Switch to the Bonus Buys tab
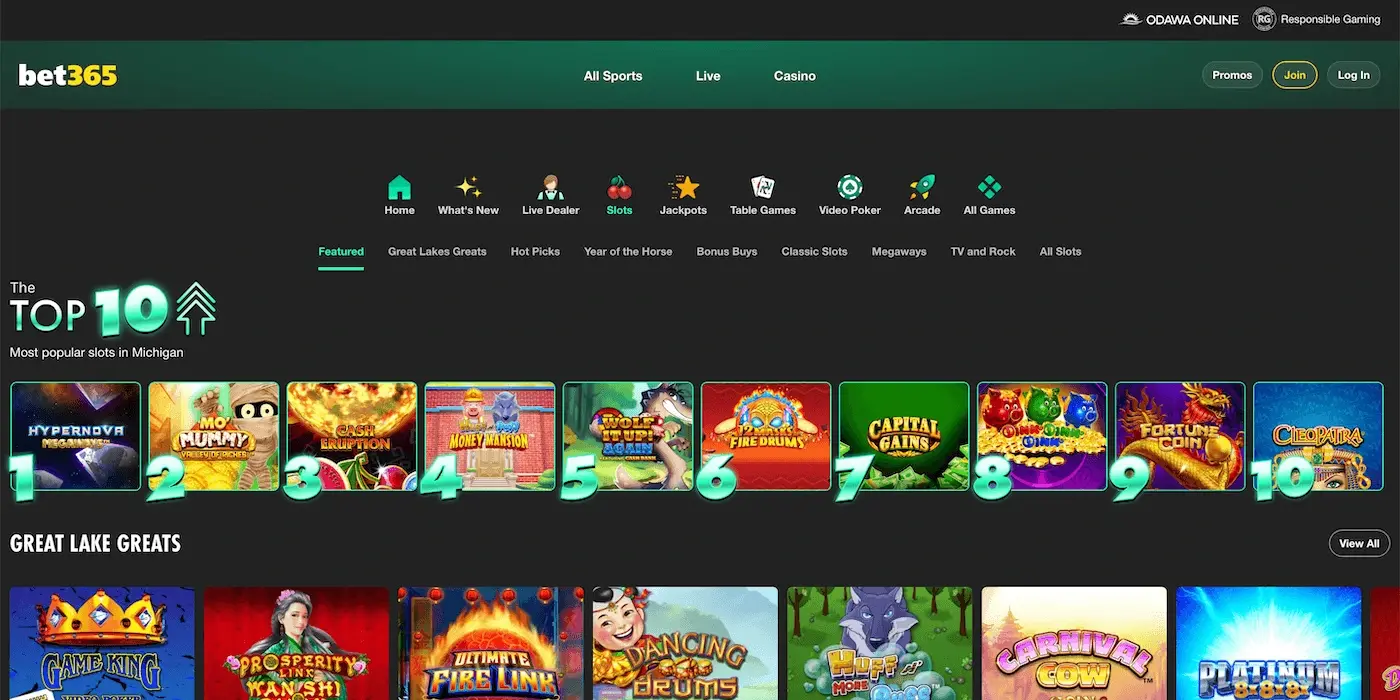Viewport: 1400px width, 700px height. coord(727,252)
